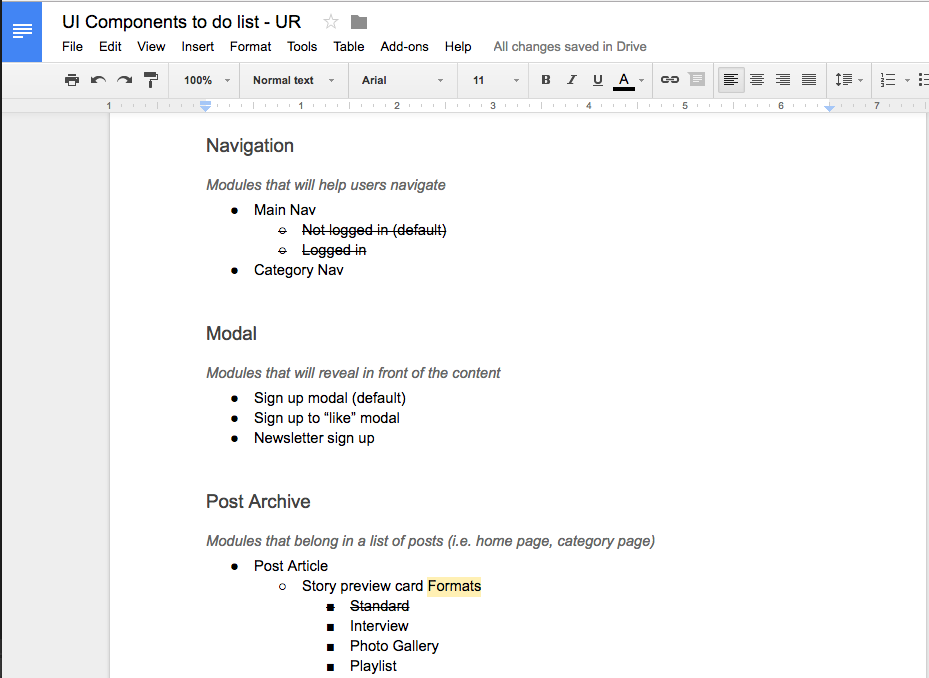Toggle Bold formatting button
The height and width of the screenshot is (678, 929).
tap(546, 79)
